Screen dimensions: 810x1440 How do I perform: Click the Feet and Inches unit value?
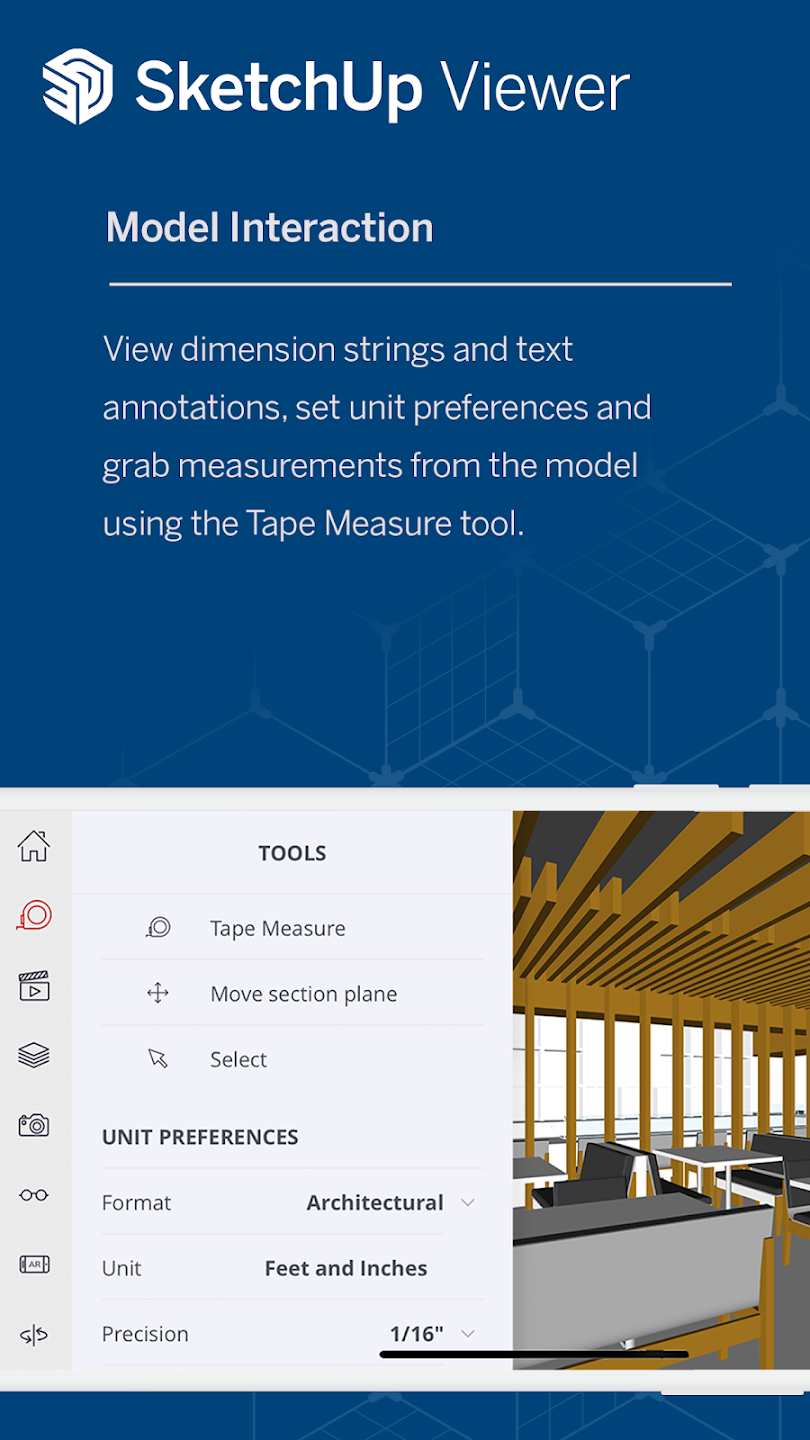click(345, 1268)
